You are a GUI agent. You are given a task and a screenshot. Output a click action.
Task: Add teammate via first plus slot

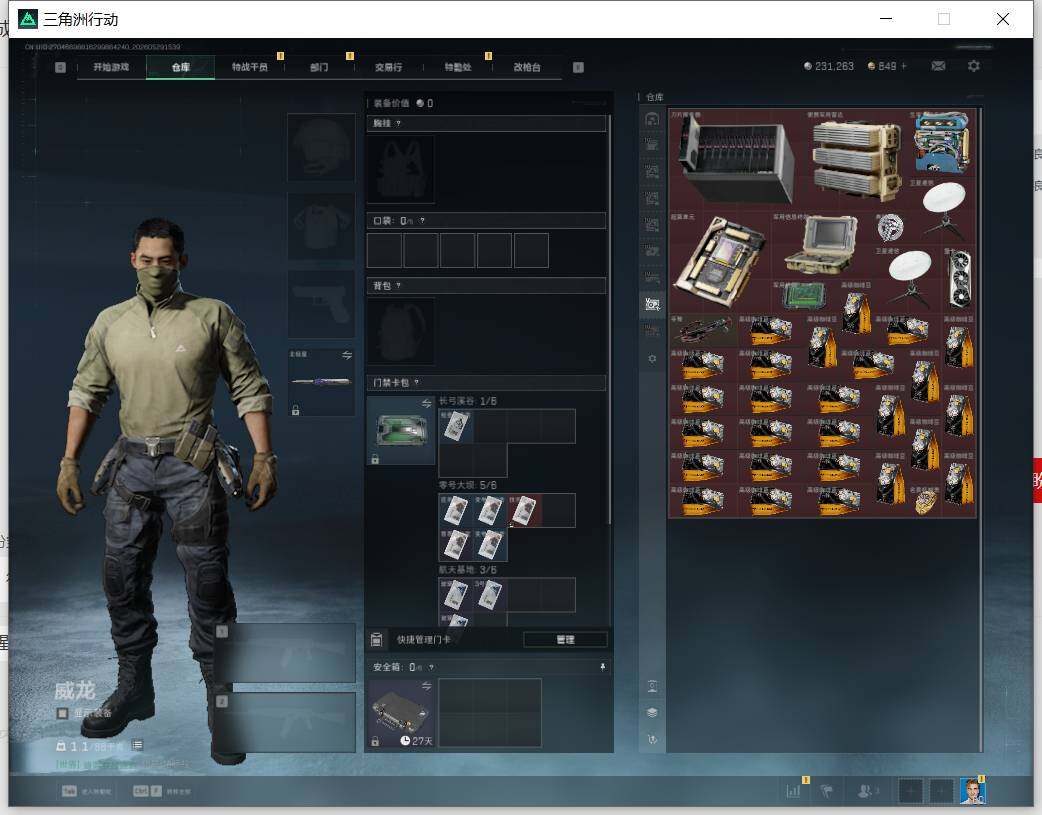[910, 791]
